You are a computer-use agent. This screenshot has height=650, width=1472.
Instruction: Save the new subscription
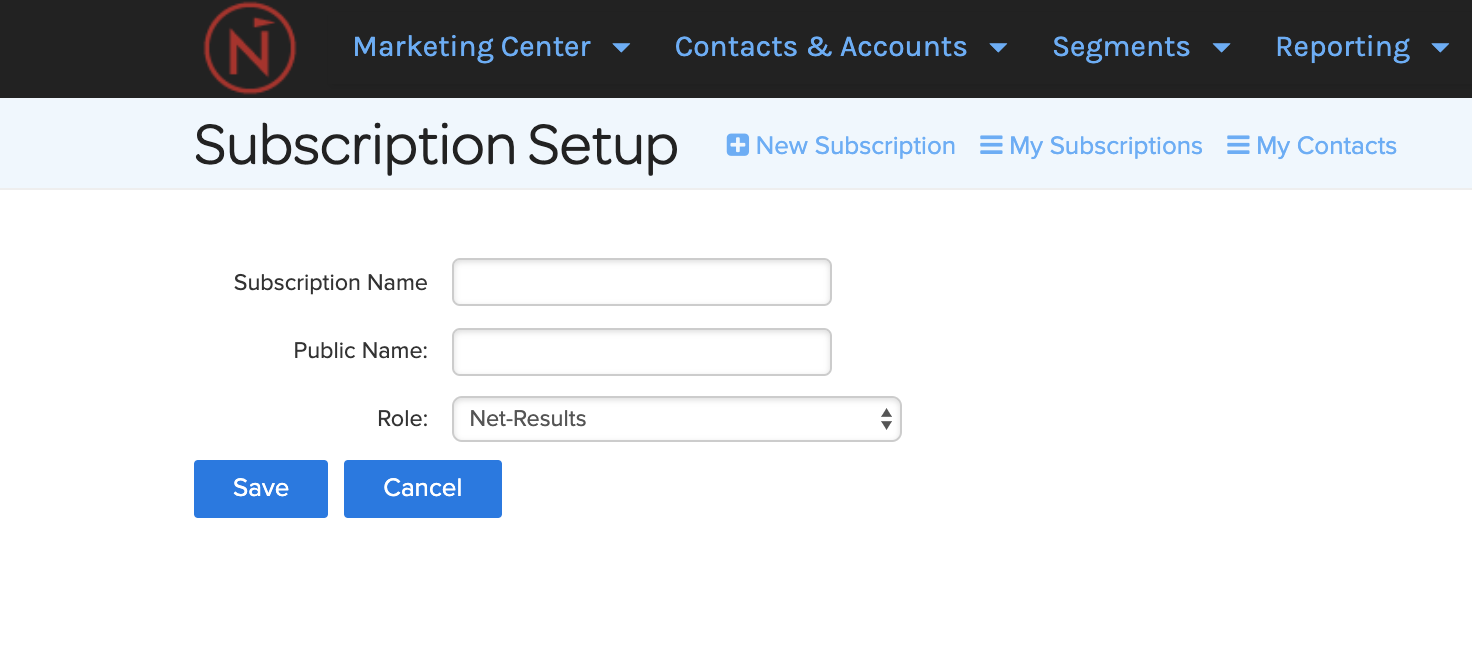260,488
